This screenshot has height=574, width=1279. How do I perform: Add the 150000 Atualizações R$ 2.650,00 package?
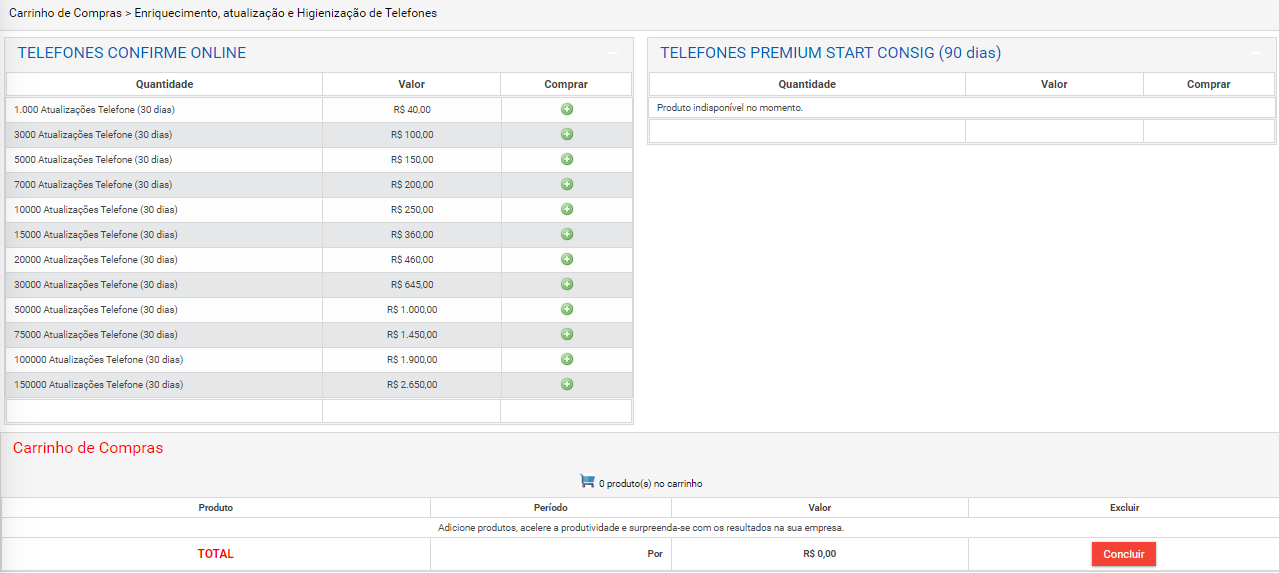(567, 384)
